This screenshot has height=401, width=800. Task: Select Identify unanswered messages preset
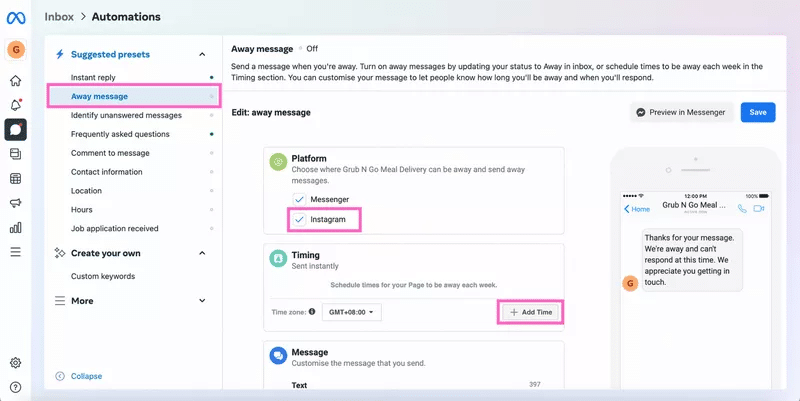(126, 115)
